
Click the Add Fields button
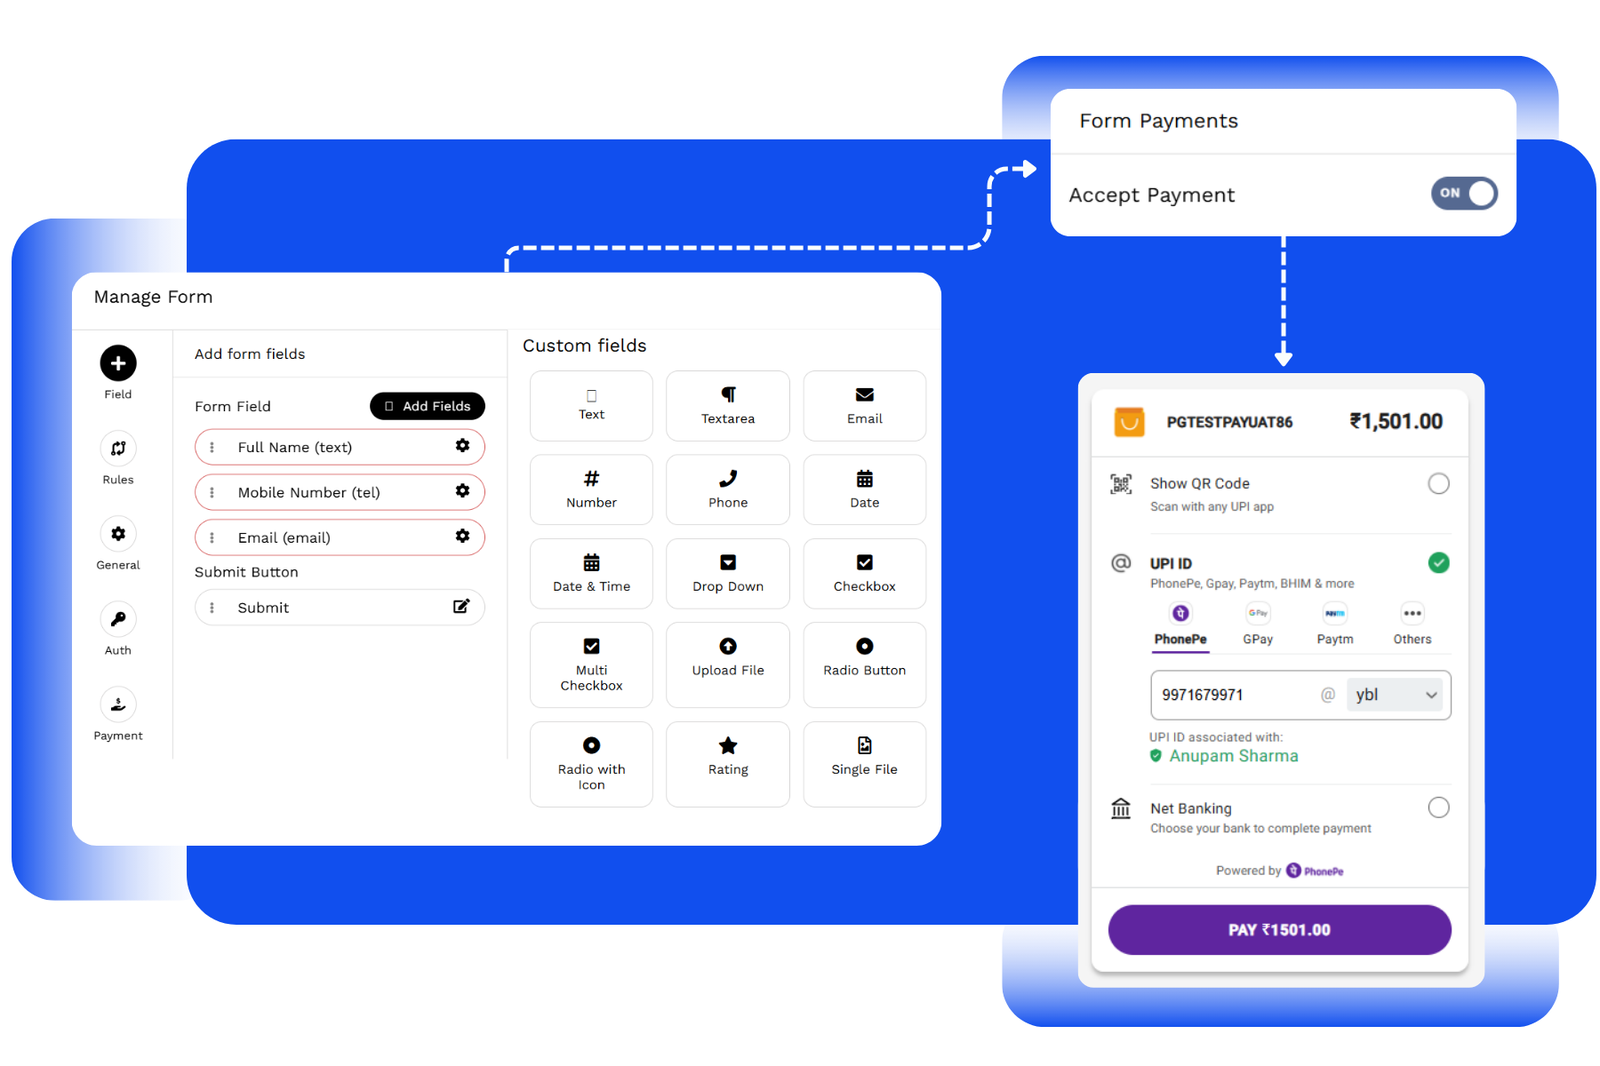[x=427, y=406]
